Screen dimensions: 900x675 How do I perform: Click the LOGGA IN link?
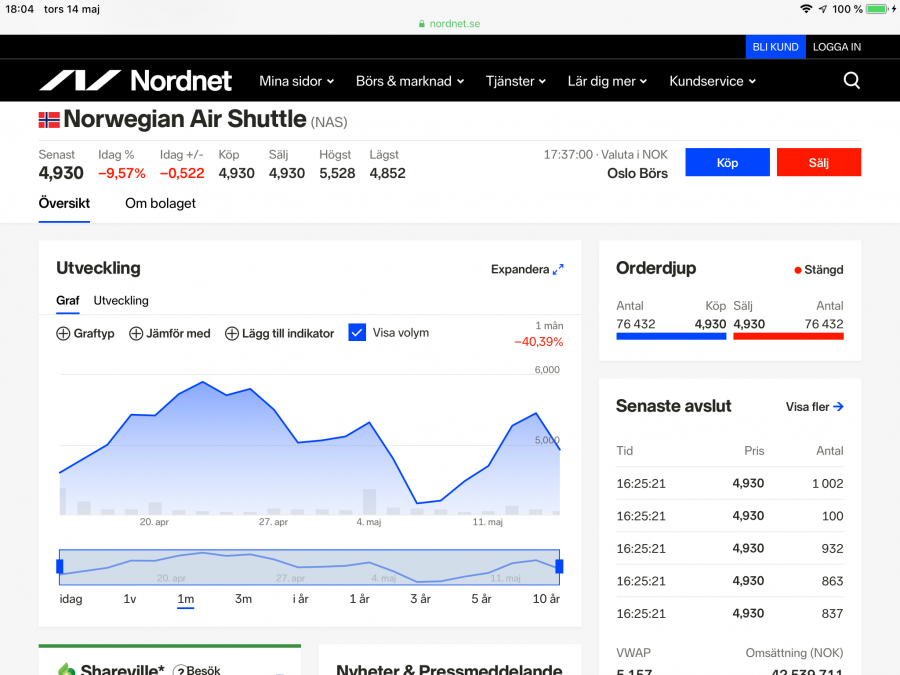click(837, 47)
